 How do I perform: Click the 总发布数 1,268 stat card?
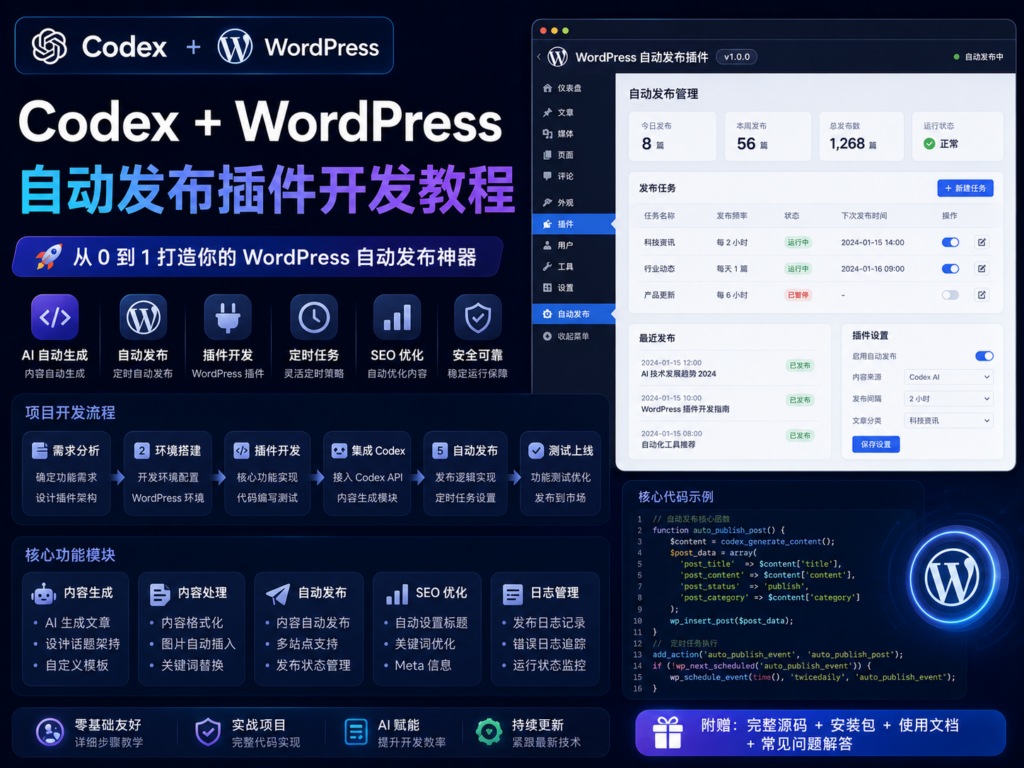coord(861,136)
